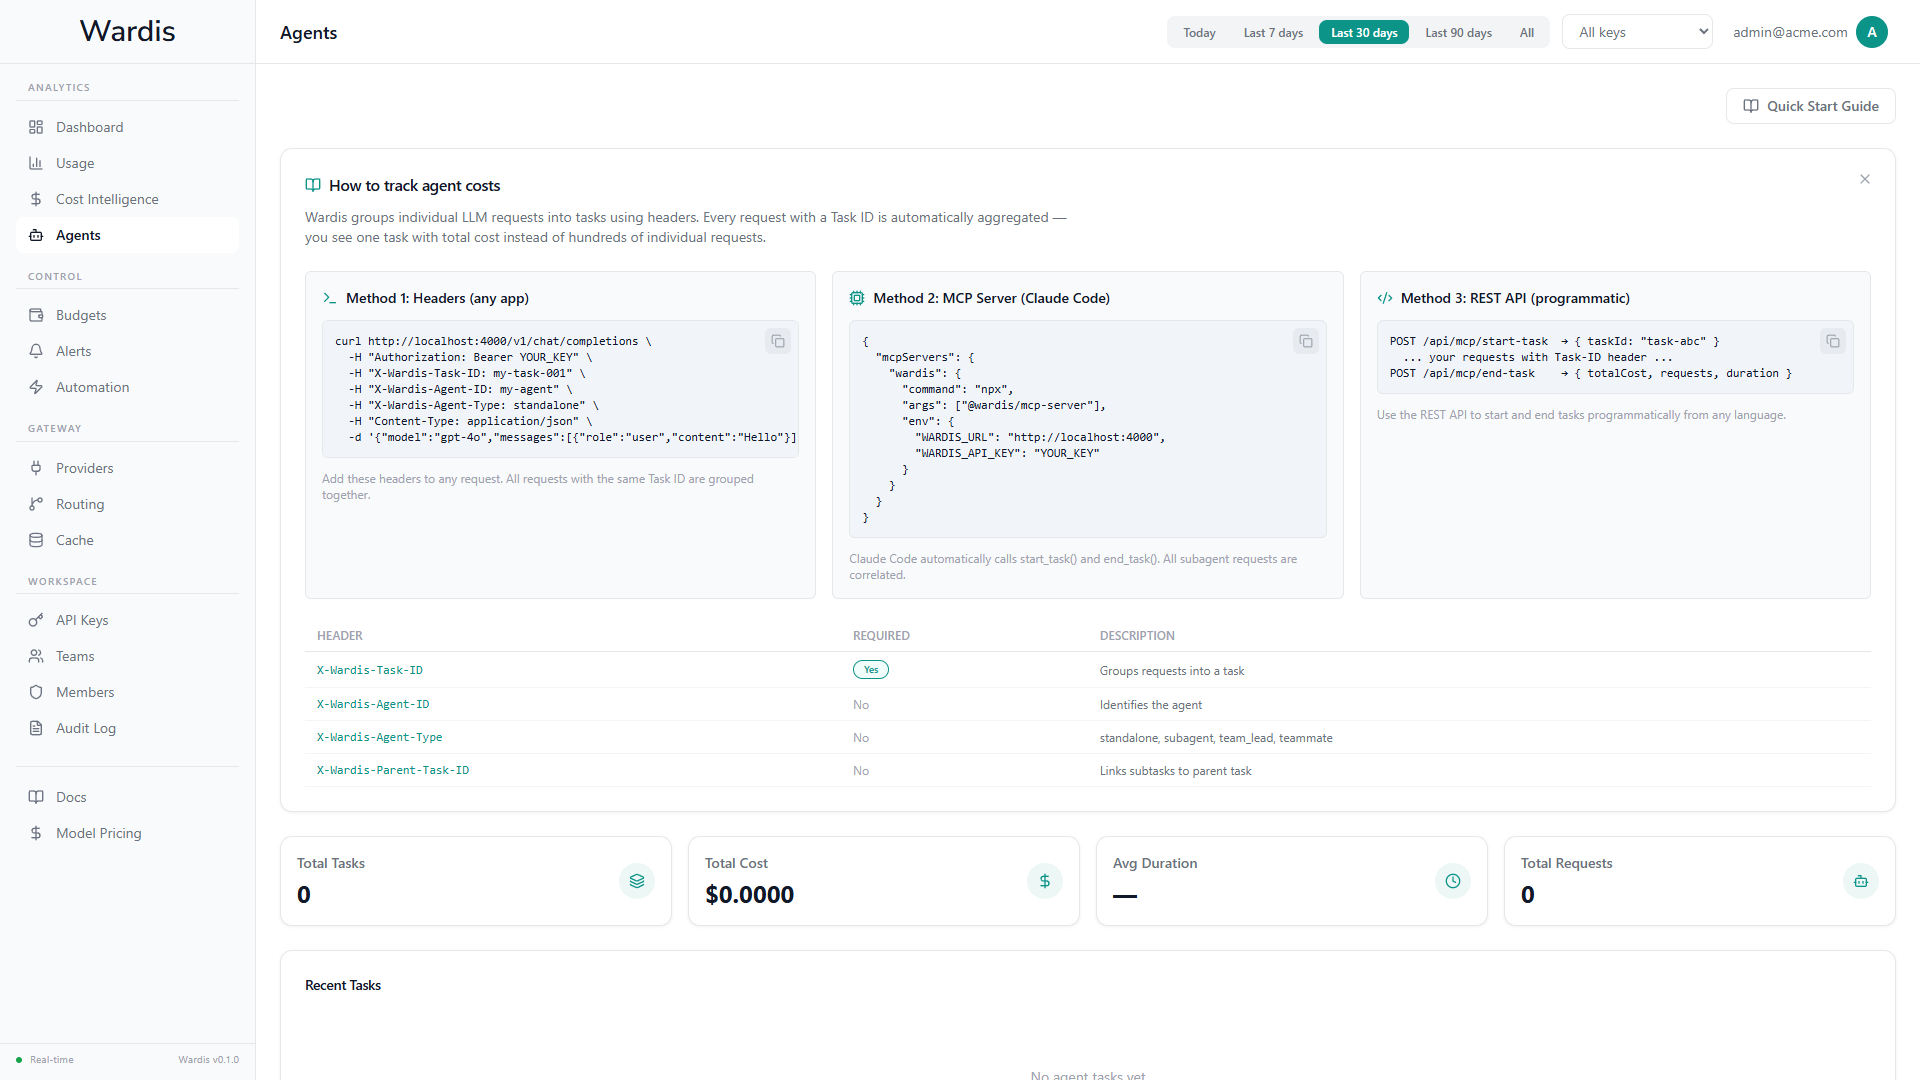Select the Last 7 days range
Viewport: 1920px width, 1080px height.
pyautogui.click(x=1273, y=33)
